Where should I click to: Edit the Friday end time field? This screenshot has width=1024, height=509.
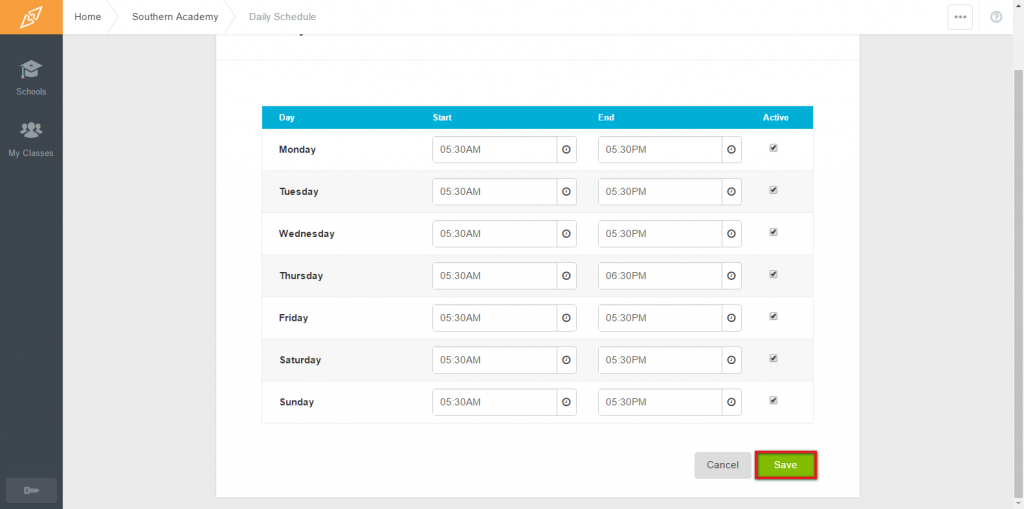660,318
